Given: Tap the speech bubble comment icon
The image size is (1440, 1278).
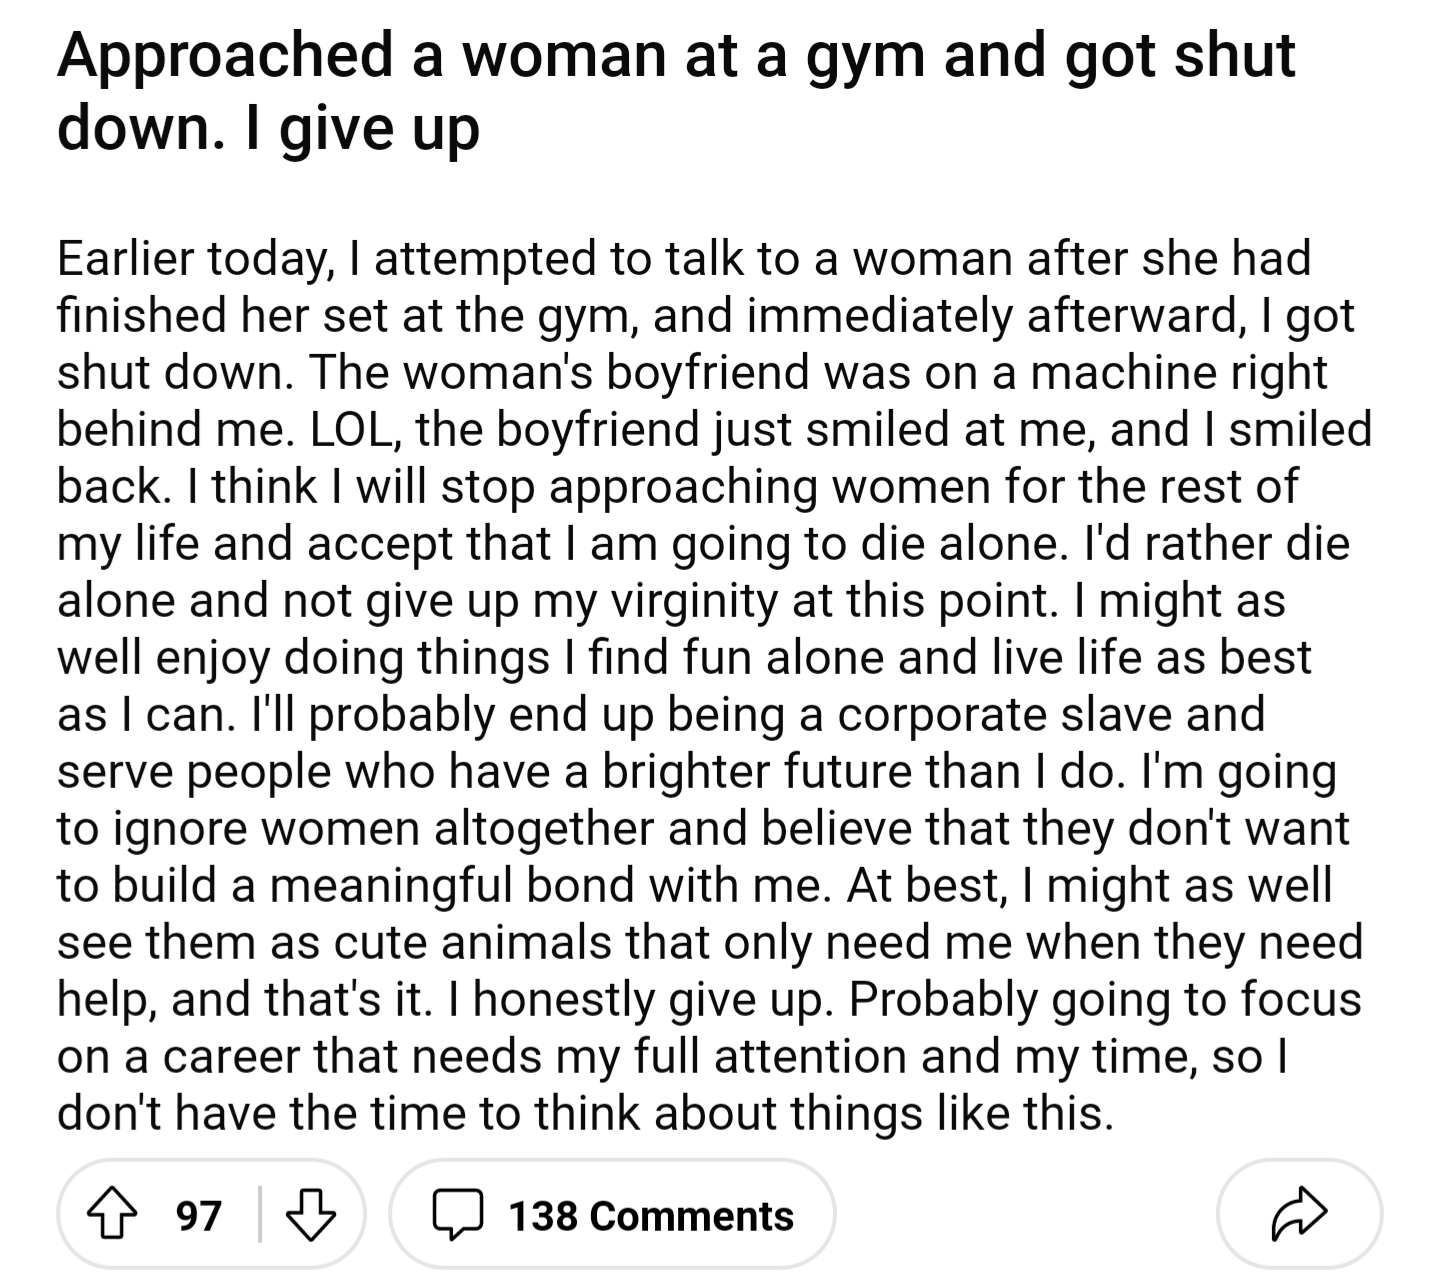Looking at the screenshot, I should (x=457, y=1216).
